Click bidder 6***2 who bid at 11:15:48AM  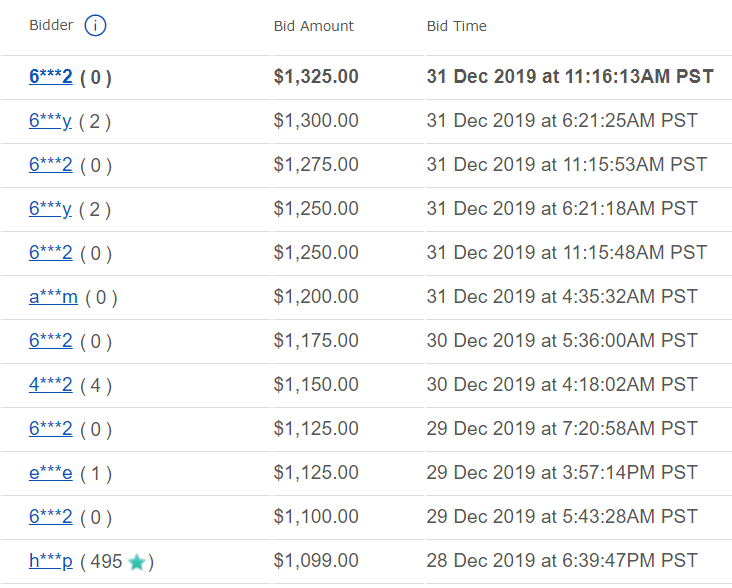pyautogui.click(x=50, y=253)
